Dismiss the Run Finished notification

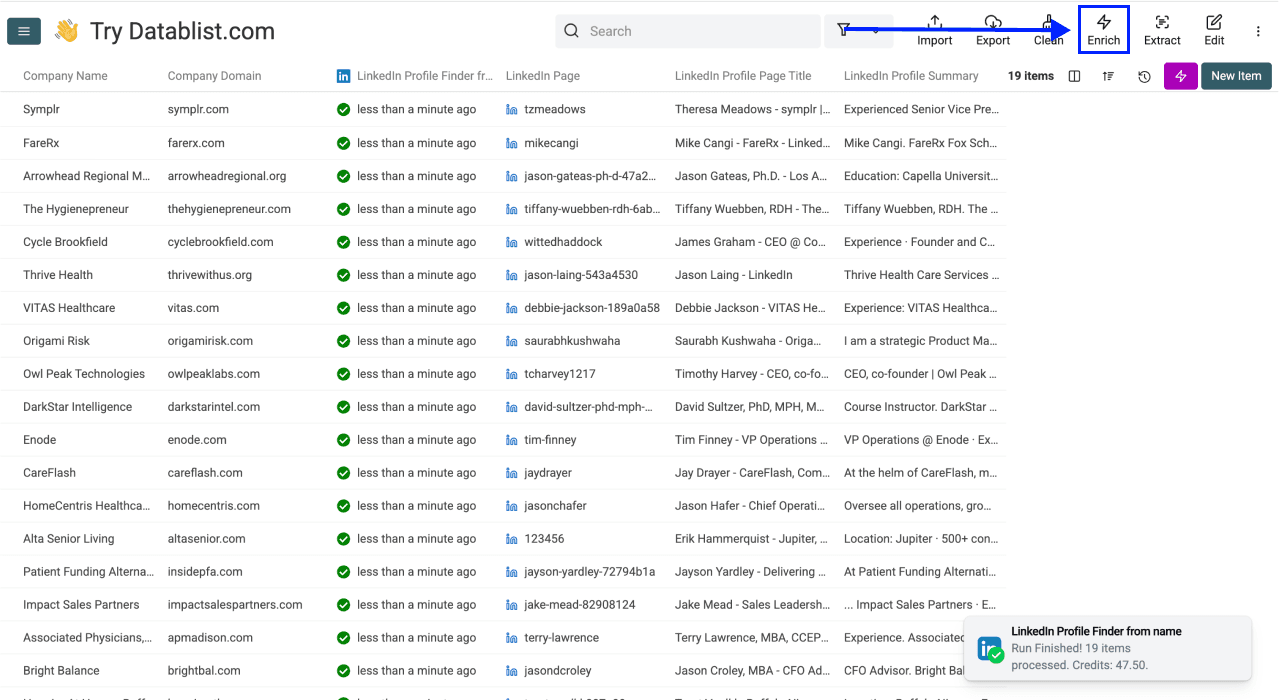click(x=1106, y=648)
